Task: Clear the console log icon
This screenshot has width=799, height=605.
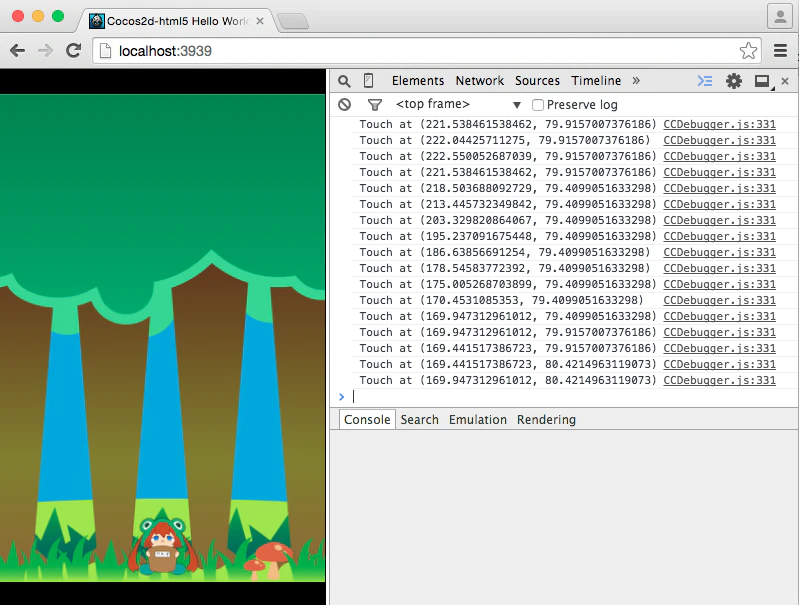Action: tap(344, 104)
